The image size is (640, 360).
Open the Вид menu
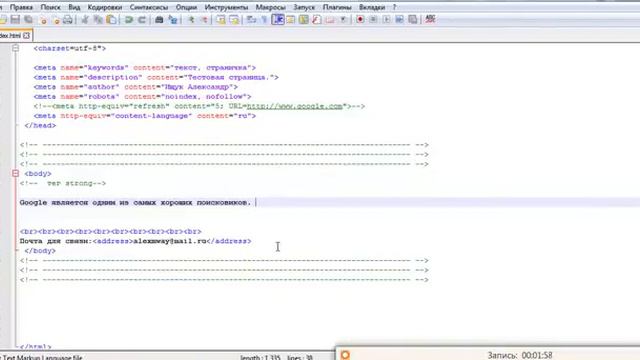click(x=74, y=7)
